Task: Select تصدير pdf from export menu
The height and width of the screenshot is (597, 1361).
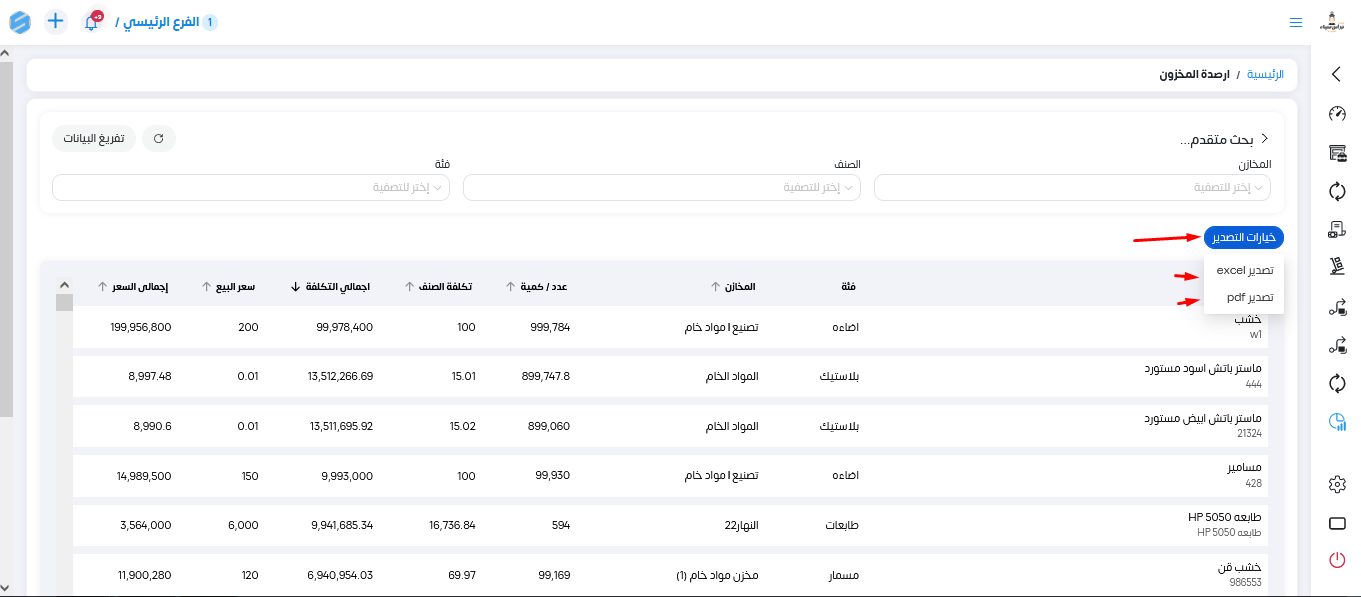Action: [1249, 298]
